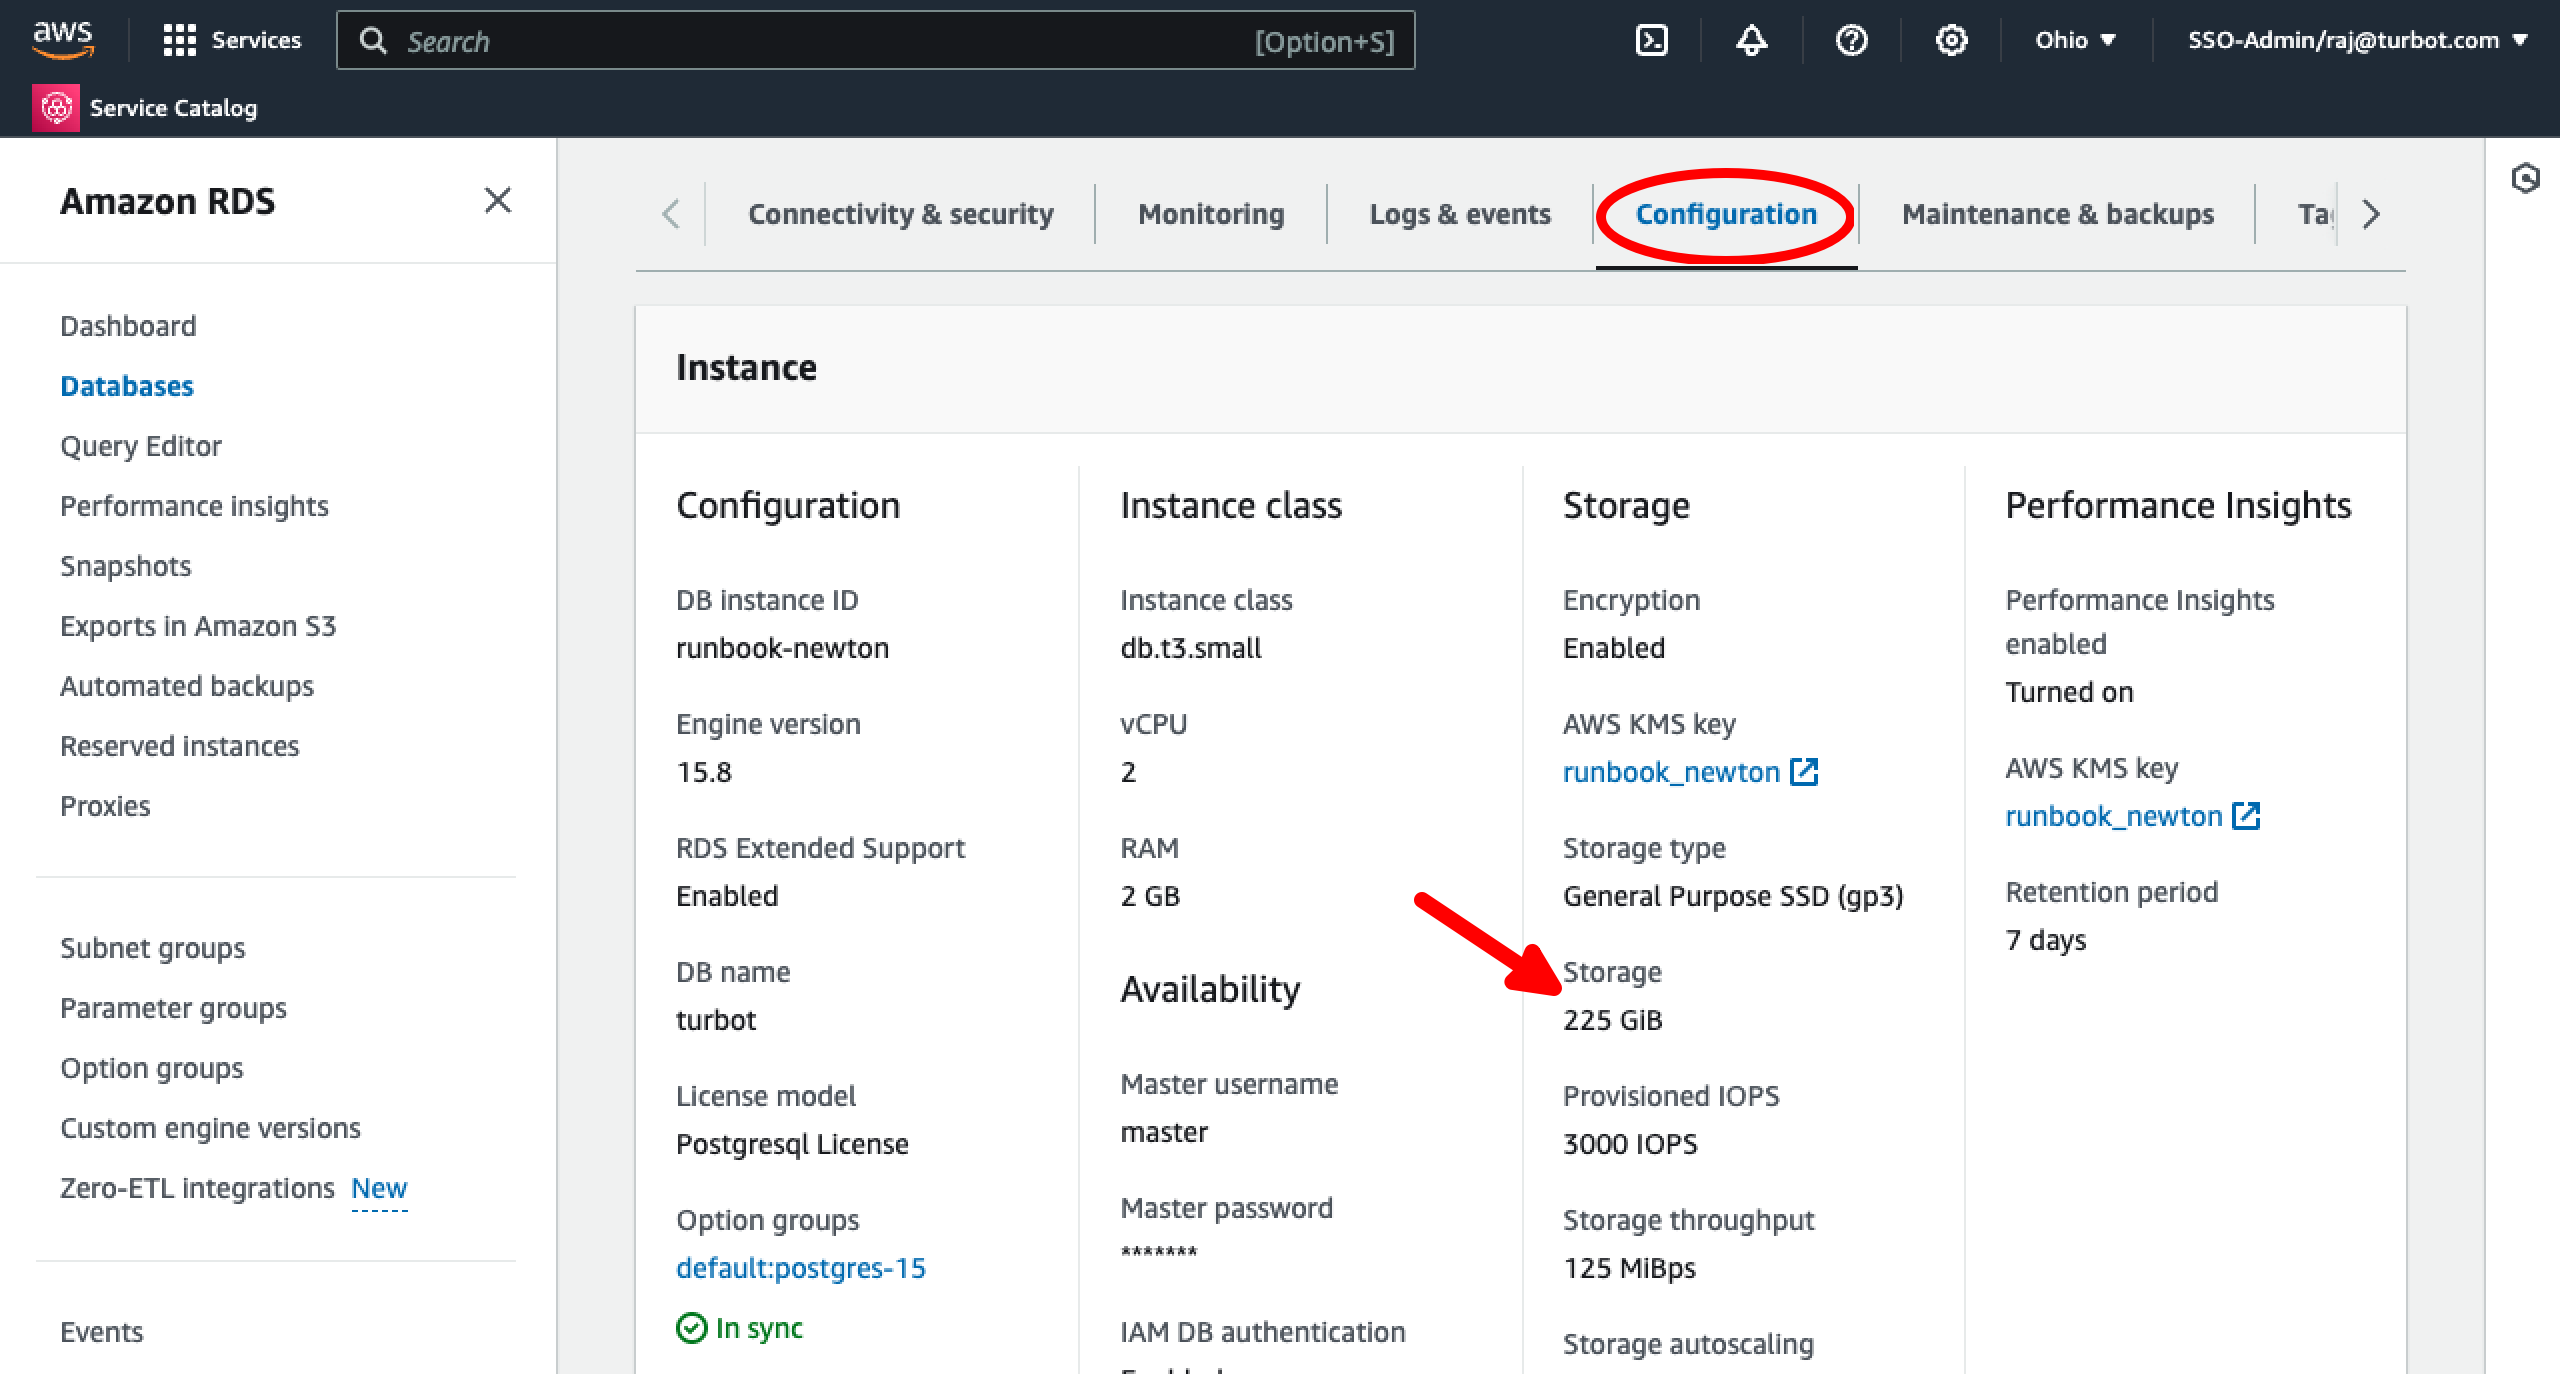Image resolution: width=2560 pixels, height=1374 pixels.
Task: Click the search magnifier icon
Action: (374, 40)
